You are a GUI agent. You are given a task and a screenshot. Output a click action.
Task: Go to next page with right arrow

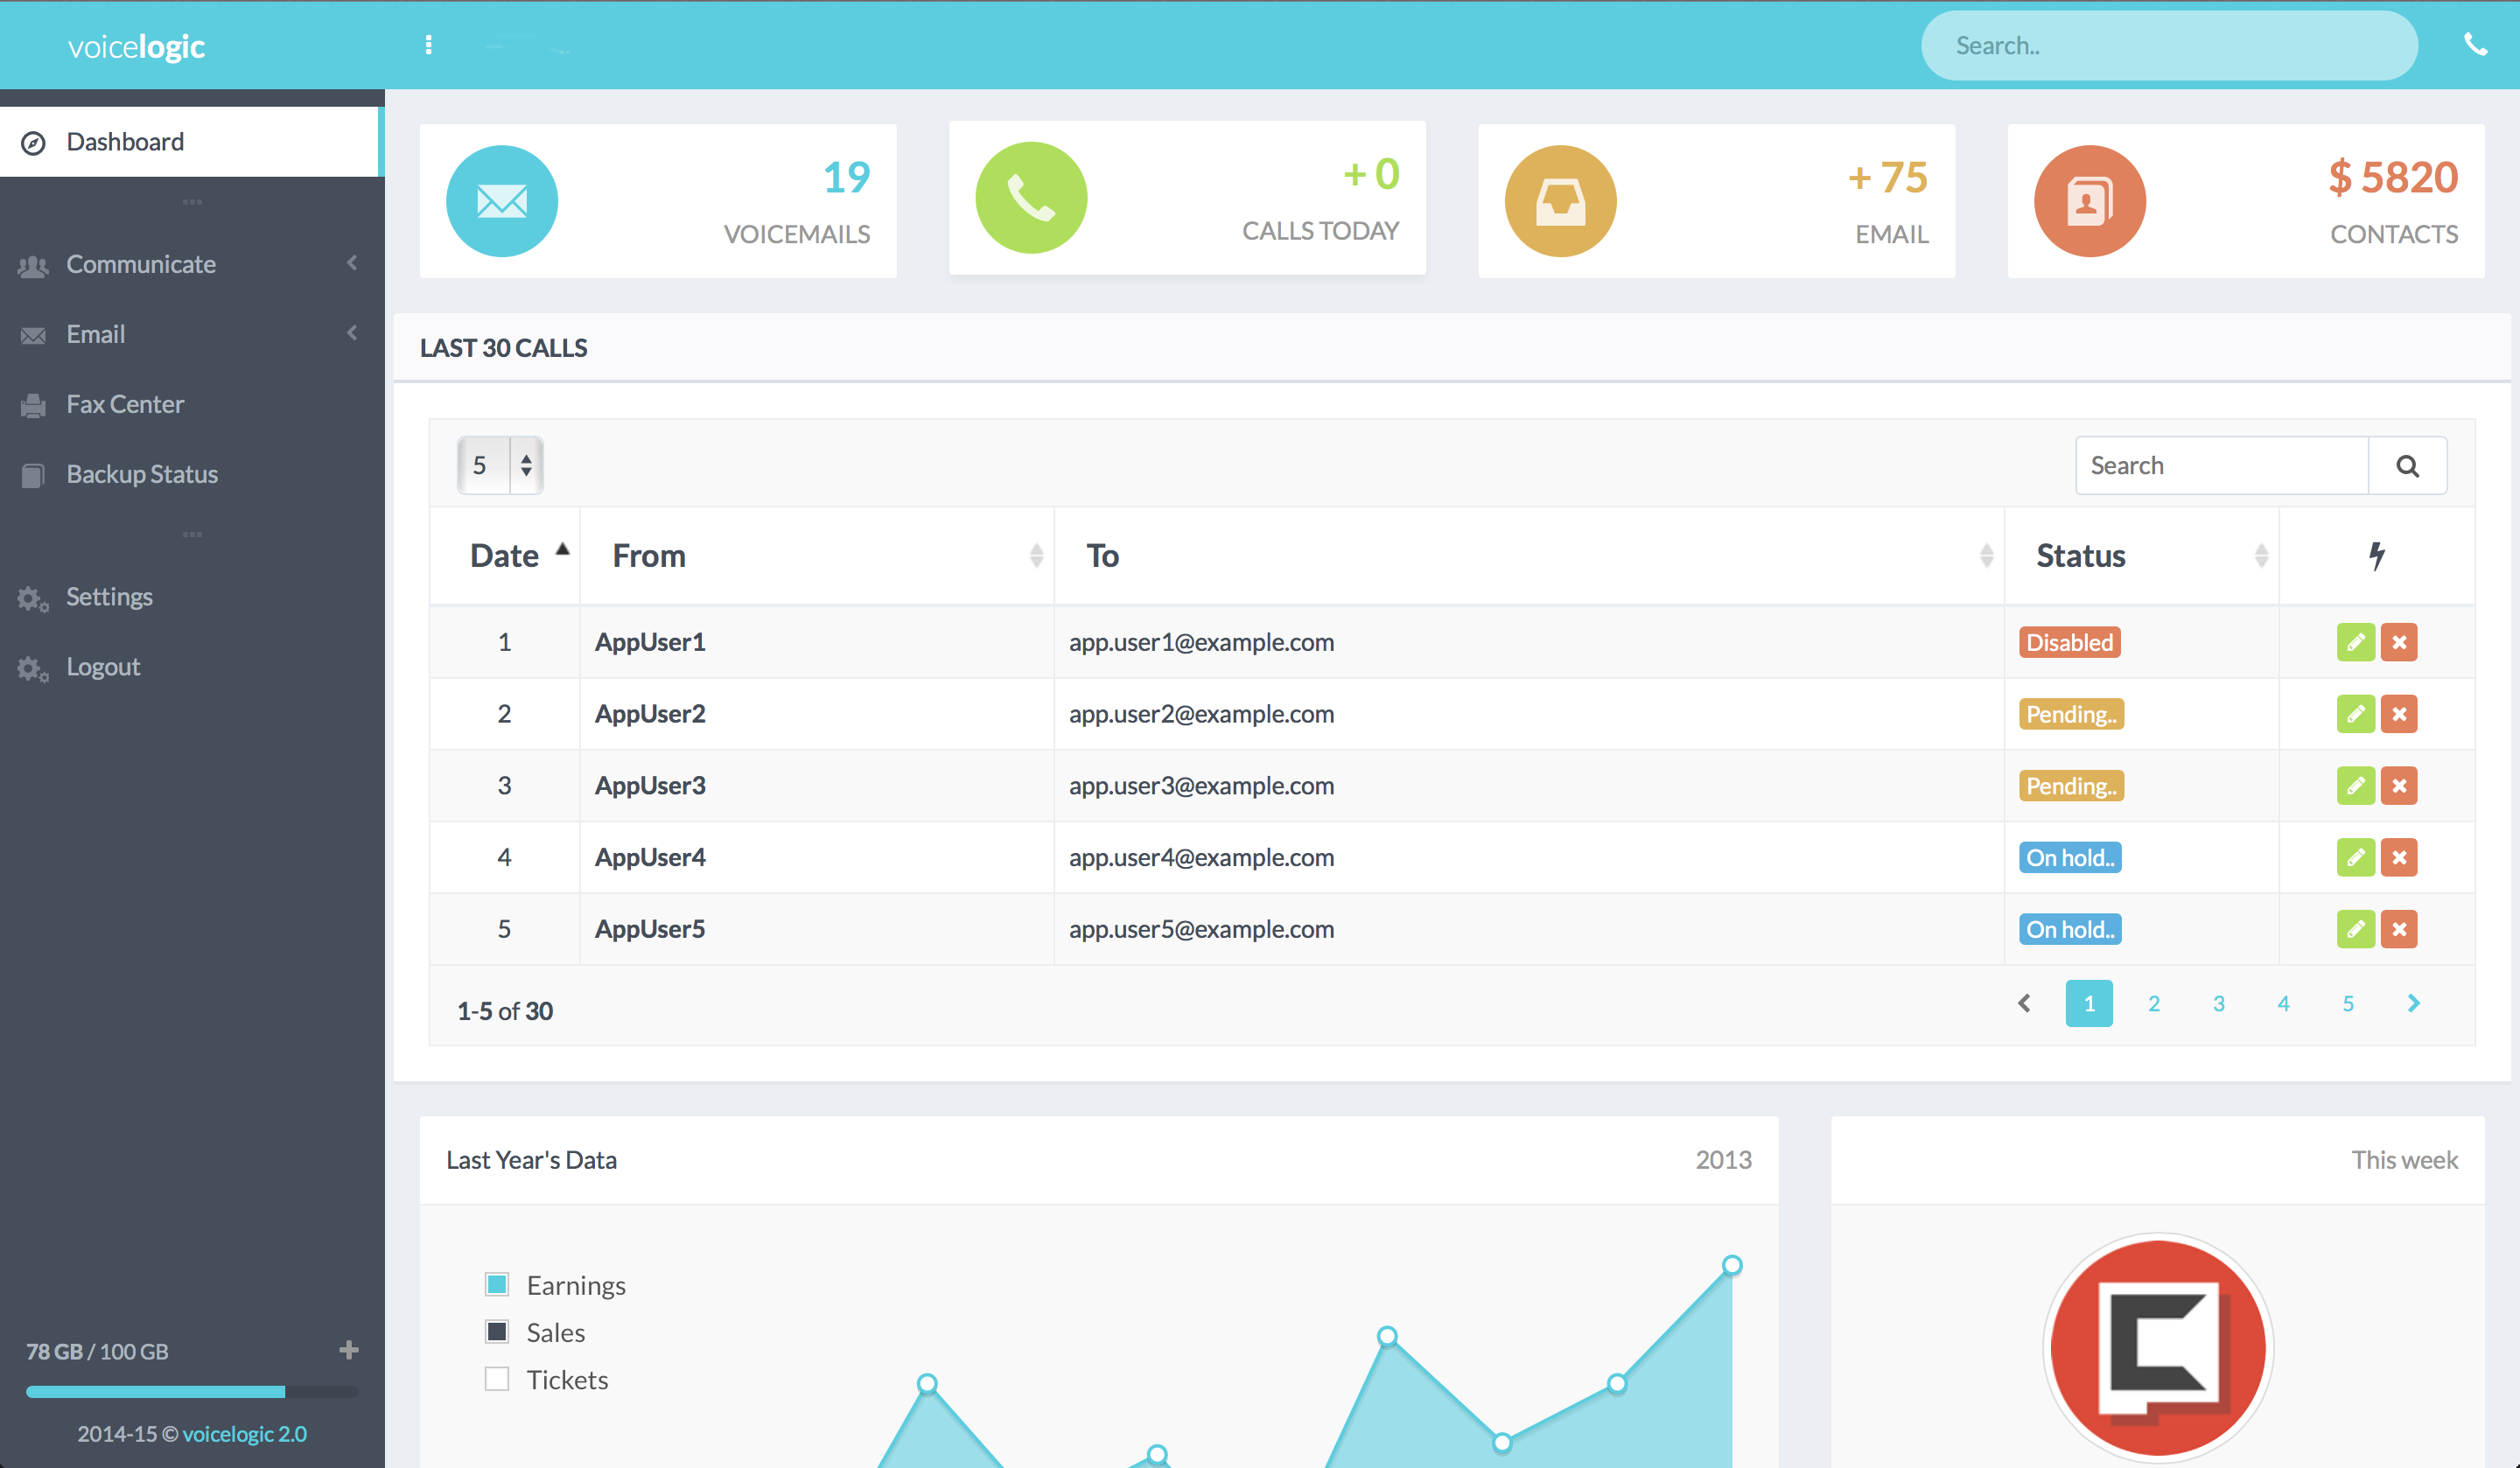pyautogui.click(x=2413, y=1003)
